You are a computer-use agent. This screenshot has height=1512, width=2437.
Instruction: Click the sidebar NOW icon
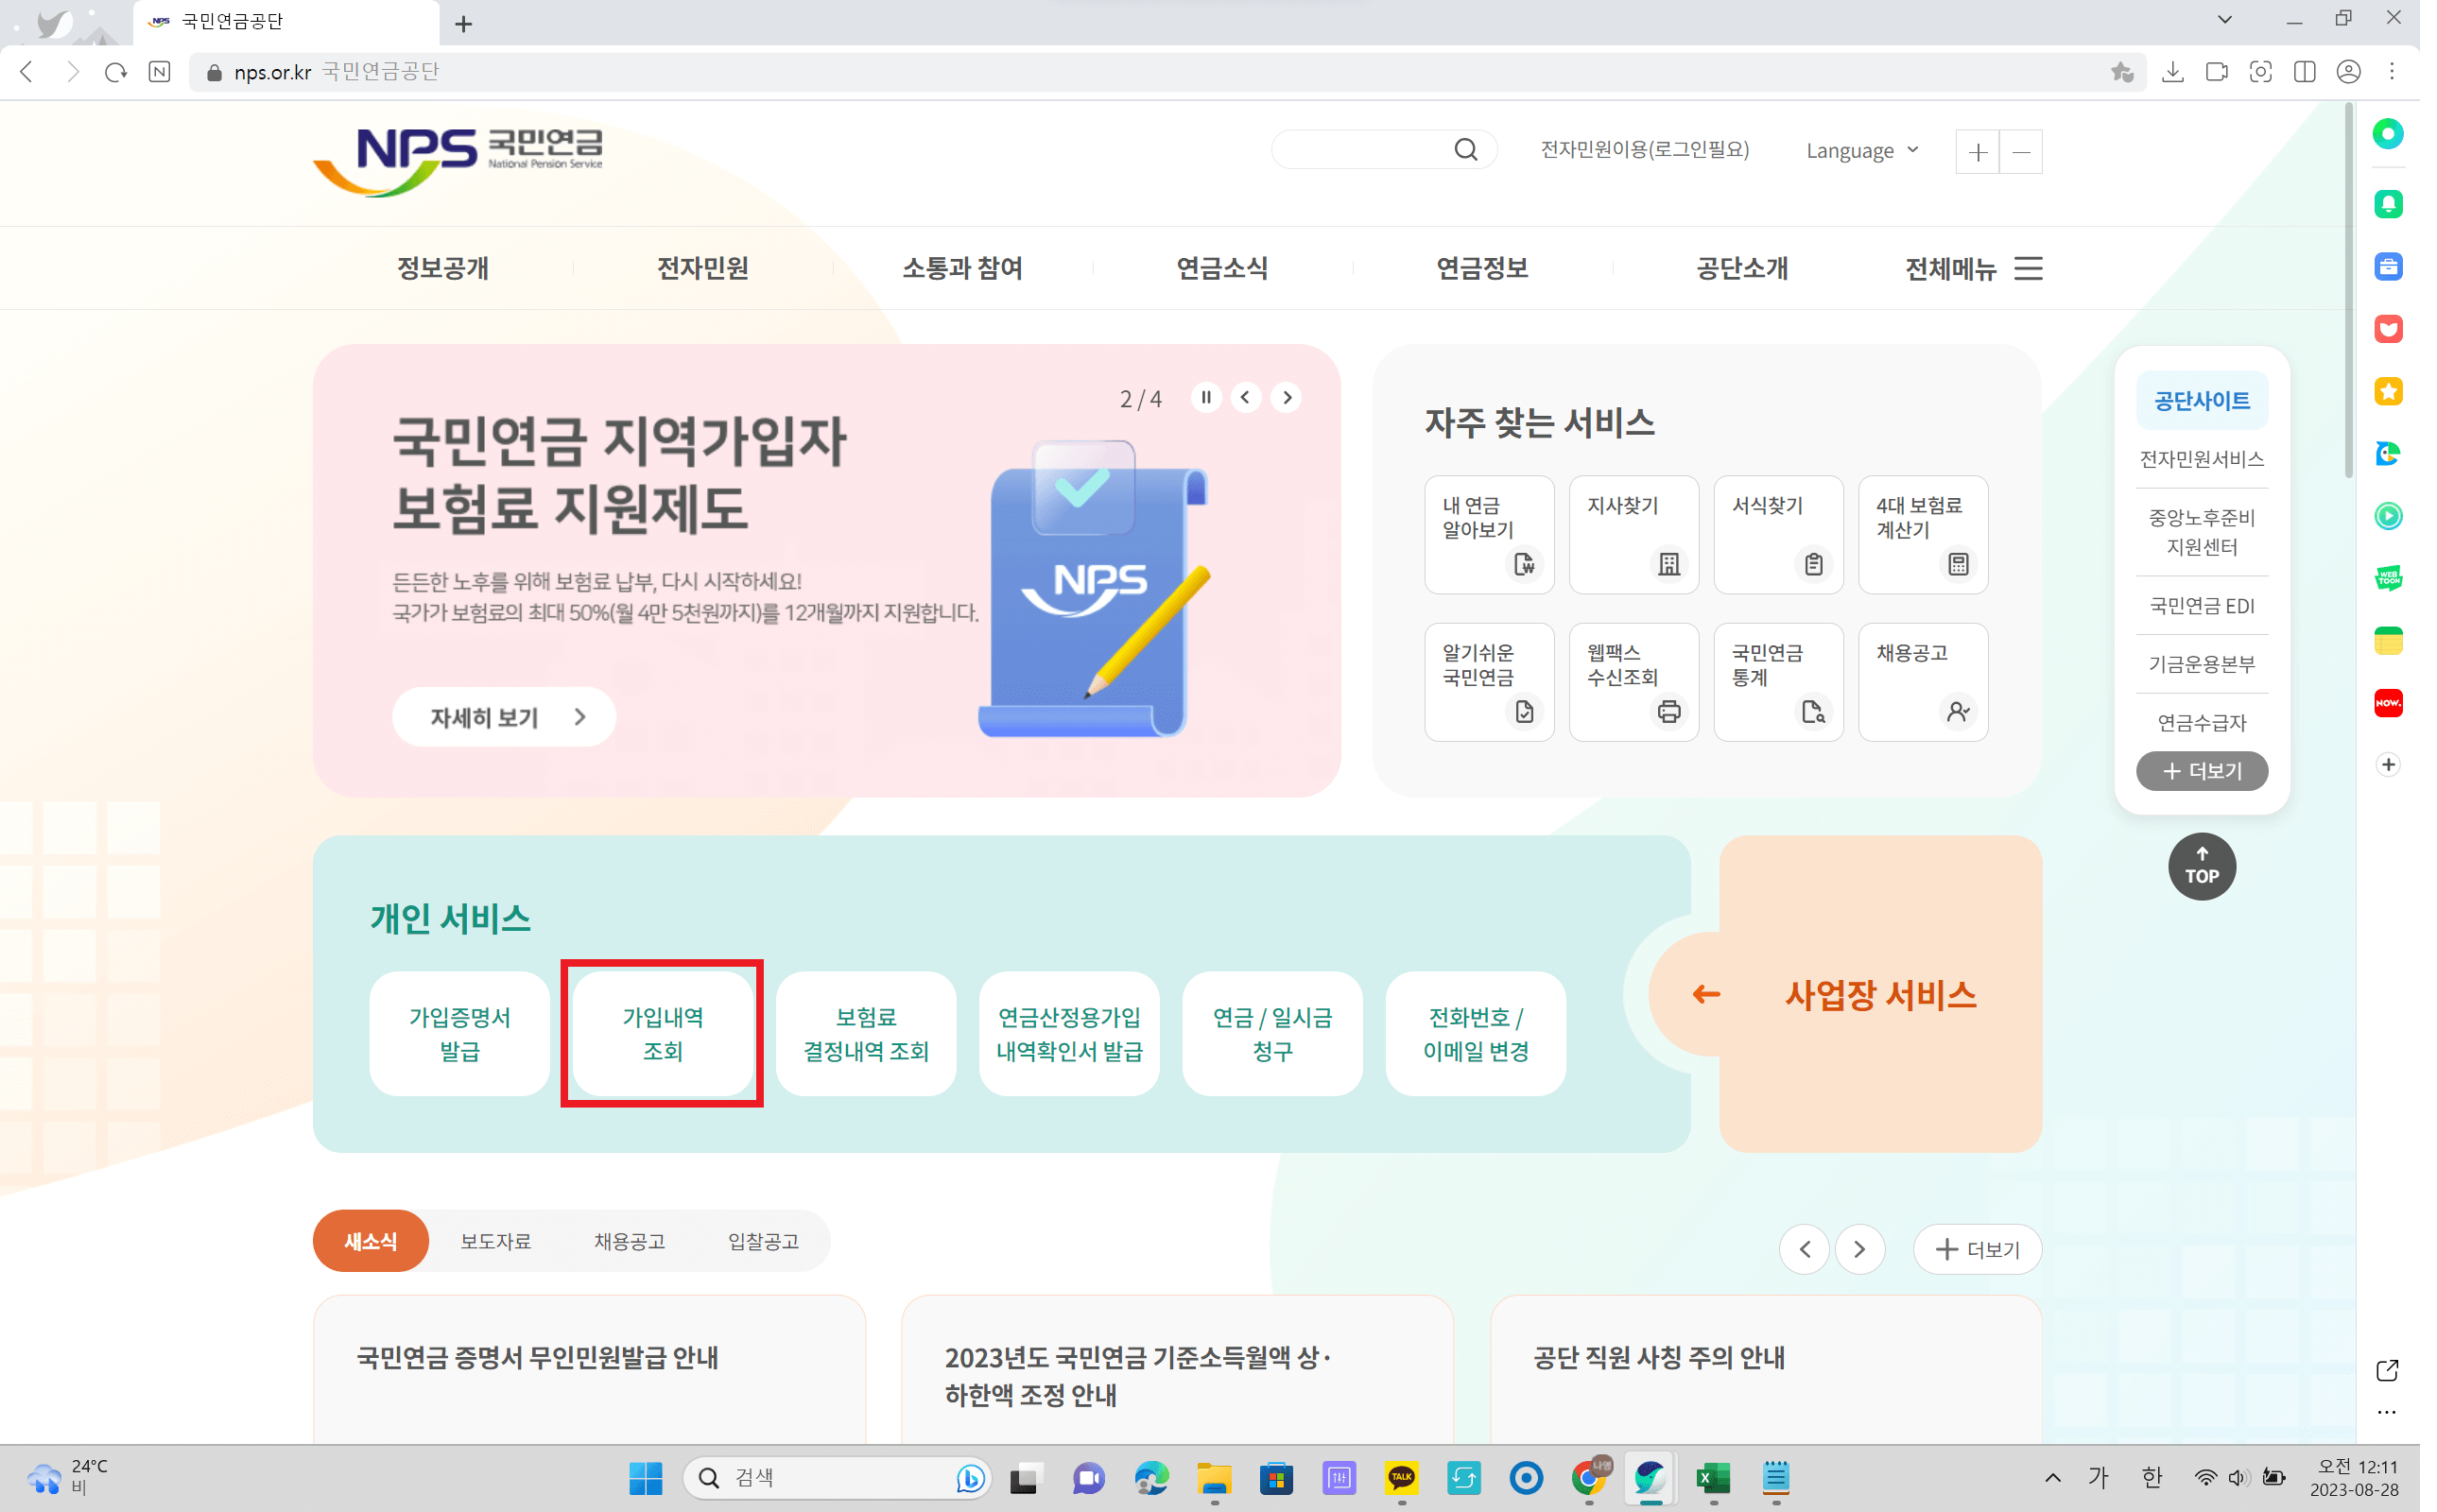[x=2388, y=703]
